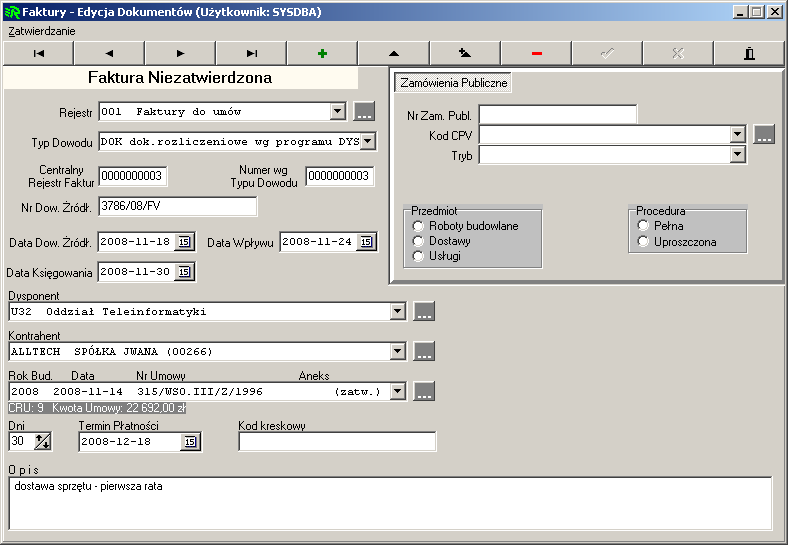The width and height of the screenshot is (788, 545).
Task: Open calendar for Data Księgowania
Action: pos(184,272)
